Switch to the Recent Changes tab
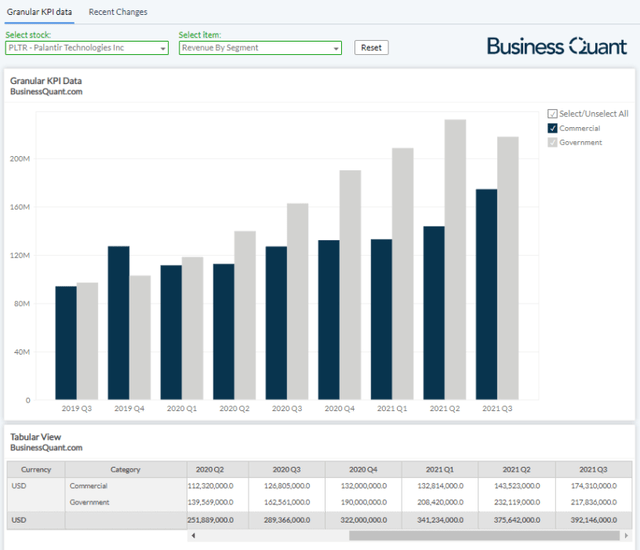The width and height of the screenshot is (640, 550). click(x=117, y=12)
